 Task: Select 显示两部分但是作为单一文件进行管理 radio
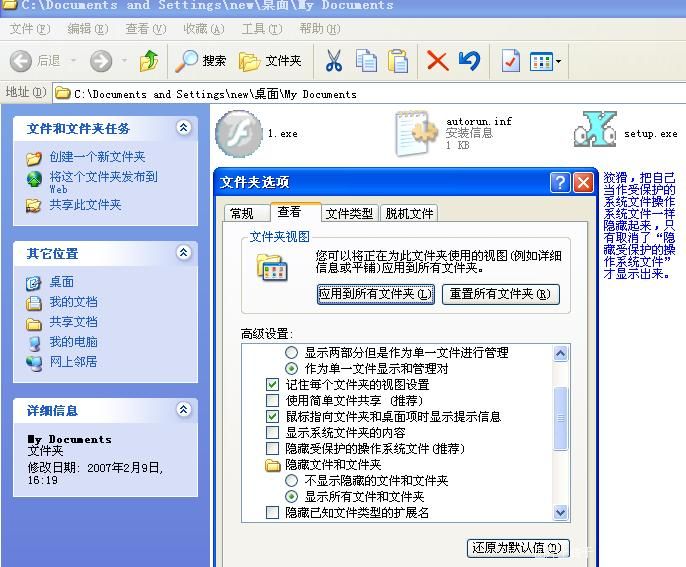(291, 352)
